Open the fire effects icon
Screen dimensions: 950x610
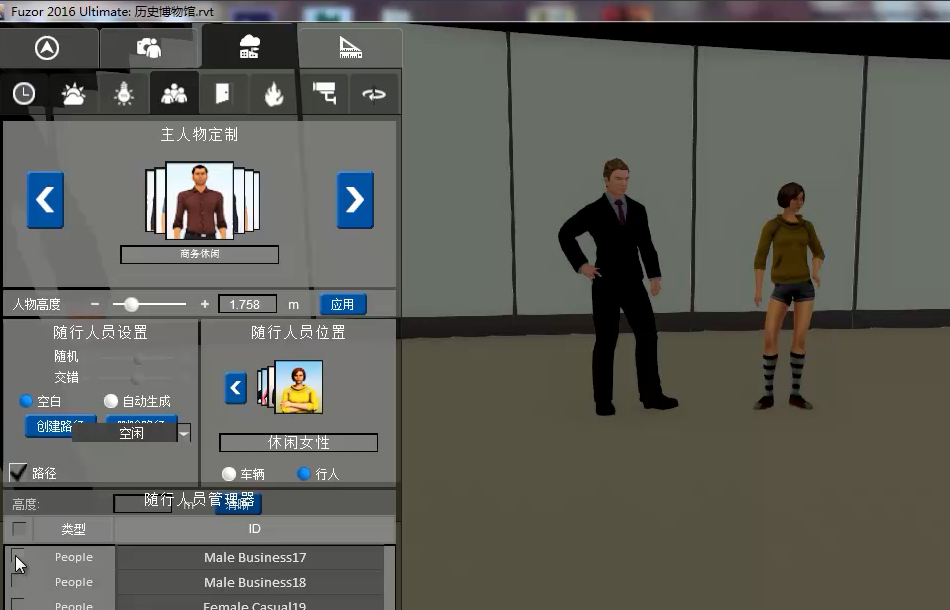[273, 94]
